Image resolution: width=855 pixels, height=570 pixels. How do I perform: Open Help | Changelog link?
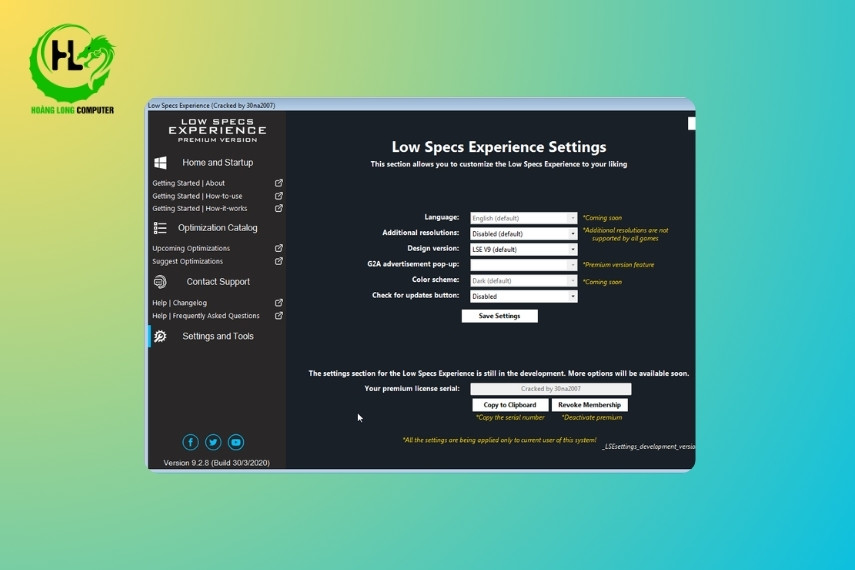coord(179,303)
